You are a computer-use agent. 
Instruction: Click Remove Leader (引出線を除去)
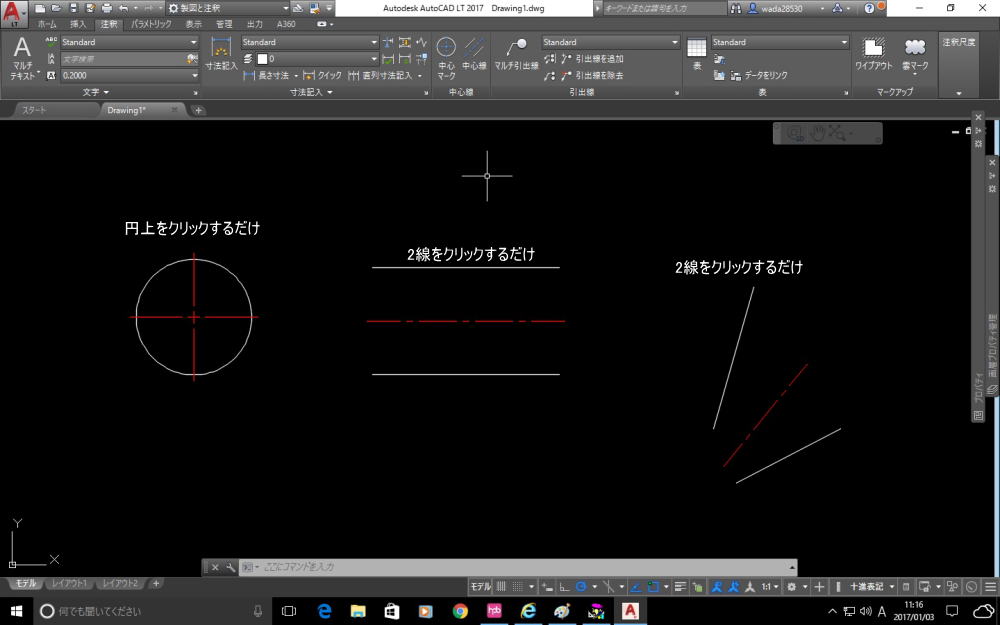tap(592, 75)
